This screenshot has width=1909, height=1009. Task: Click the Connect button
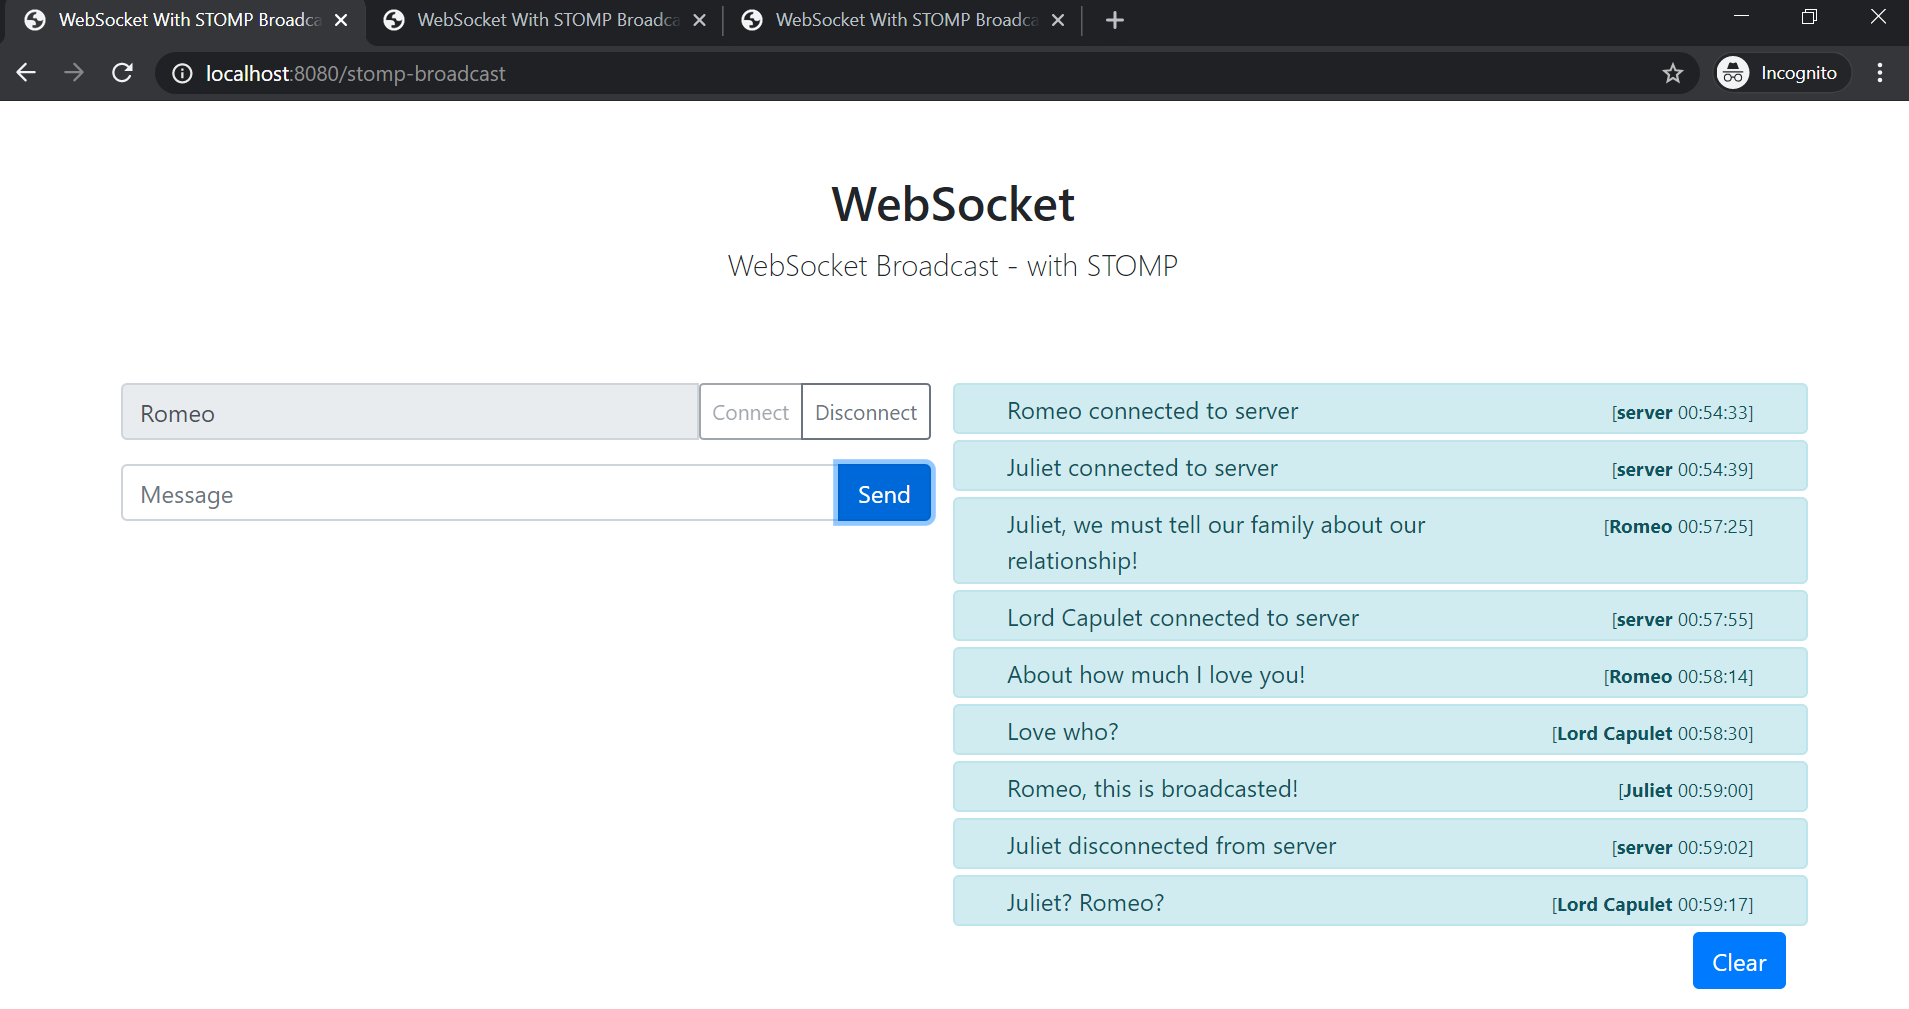750,412
